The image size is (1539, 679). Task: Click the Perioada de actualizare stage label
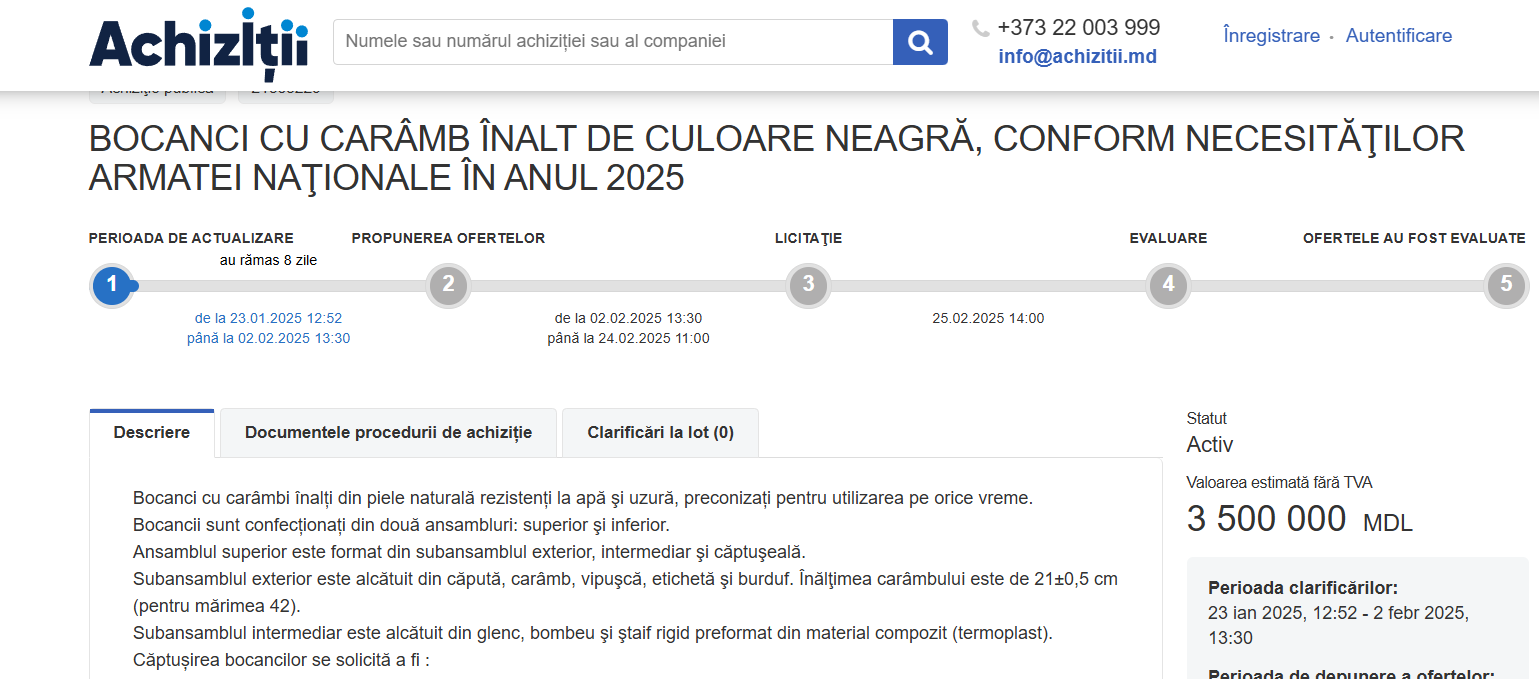[x=191, y=238]
